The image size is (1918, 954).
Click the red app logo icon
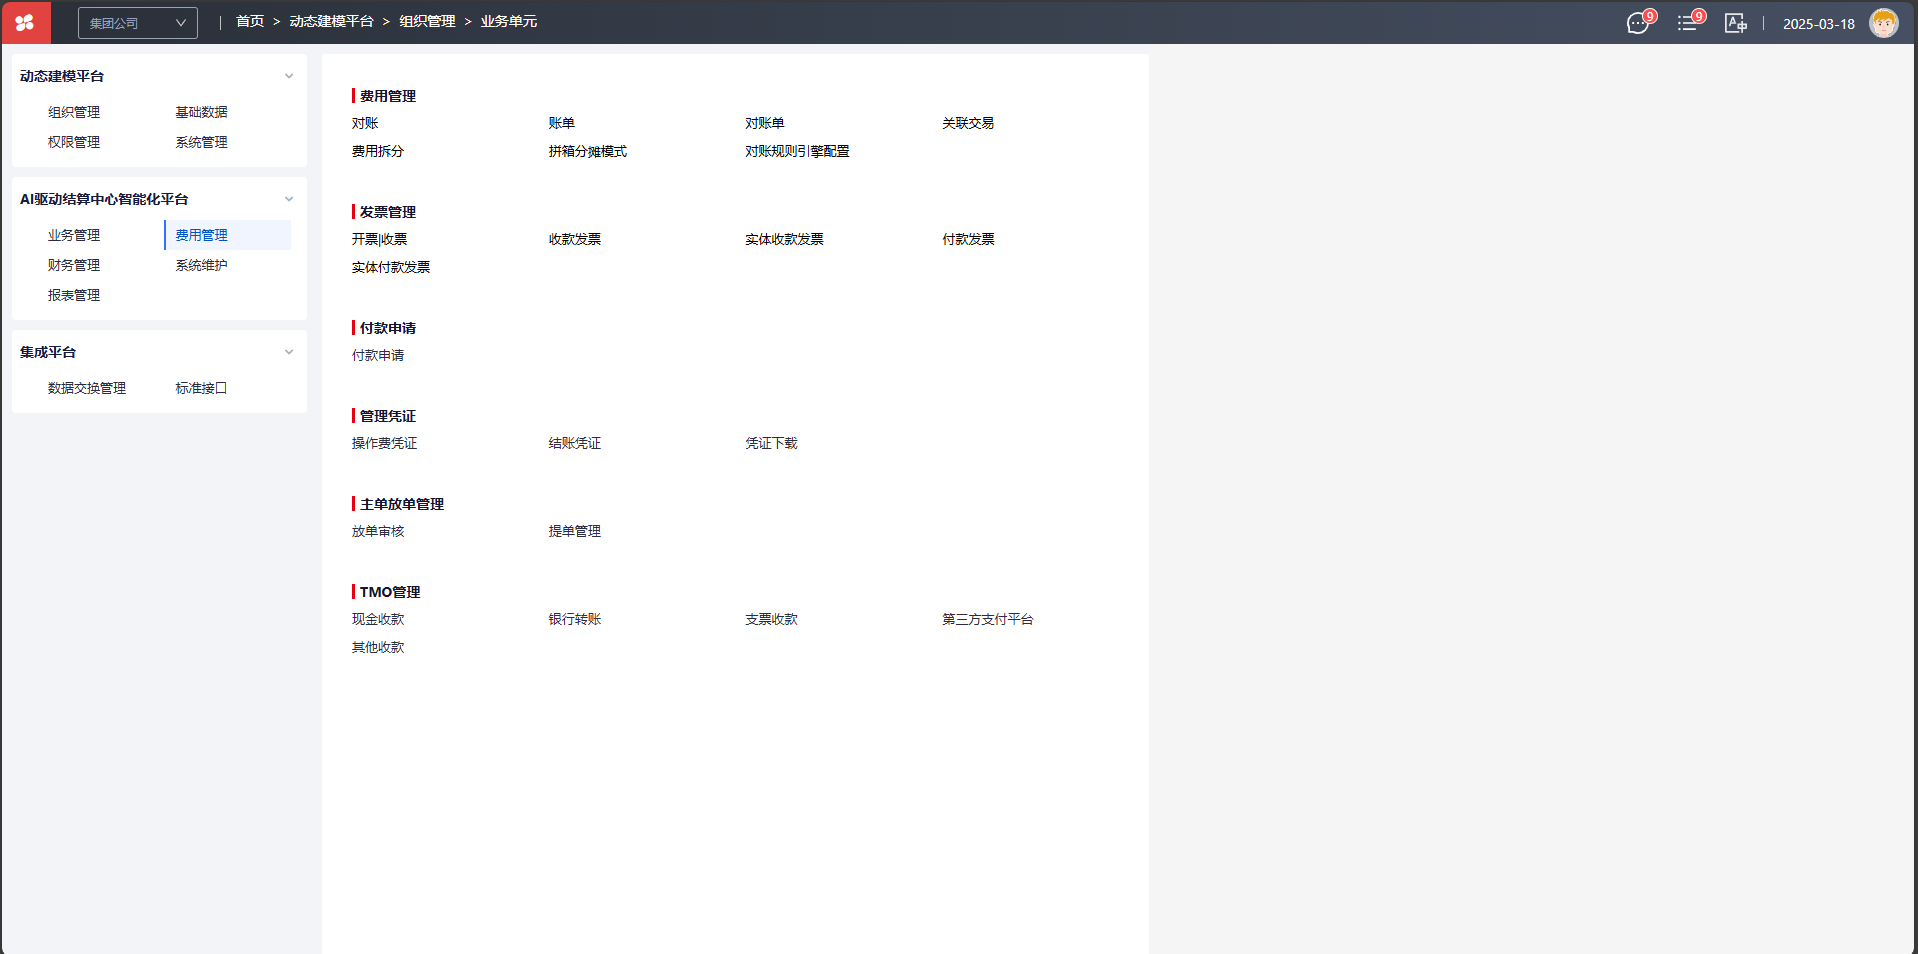click(x=25, y=22)
